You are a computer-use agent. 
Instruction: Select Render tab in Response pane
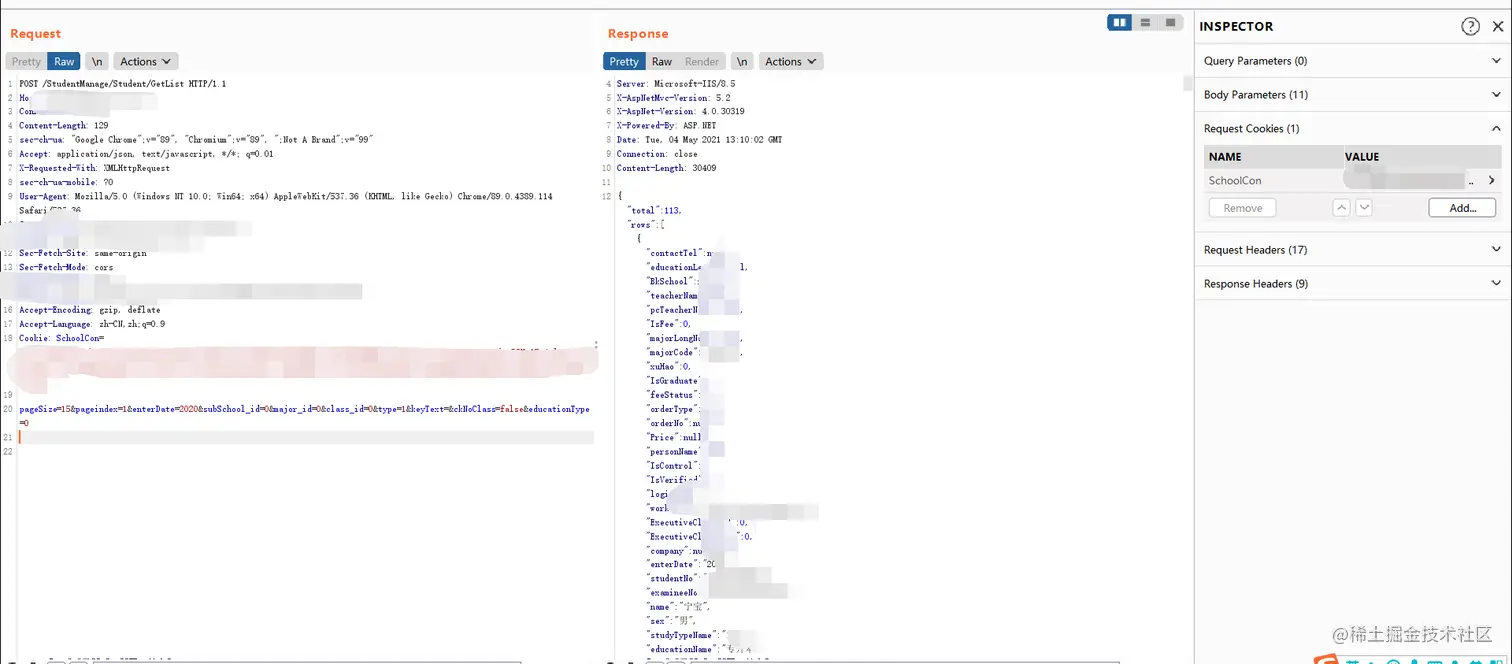point(702,61)
